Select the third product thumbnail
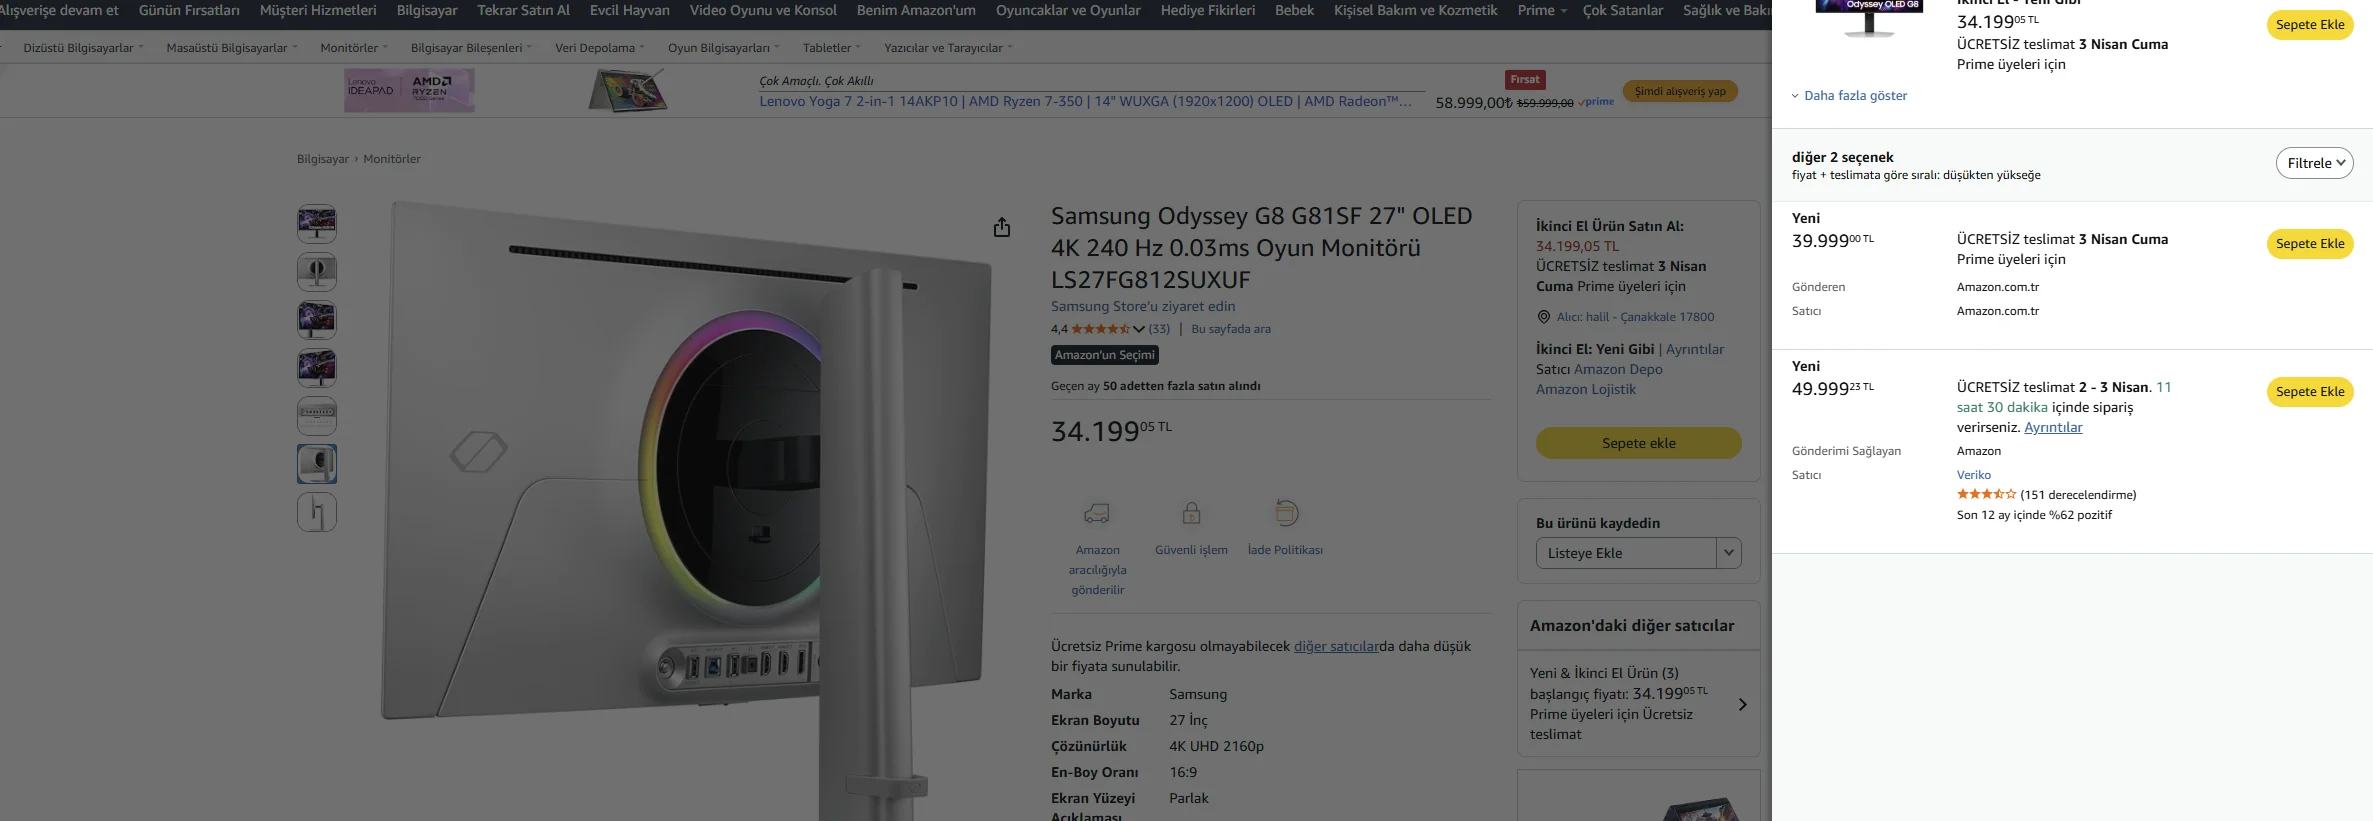Viewport: 2373px width, 821px height. point(317,320)
